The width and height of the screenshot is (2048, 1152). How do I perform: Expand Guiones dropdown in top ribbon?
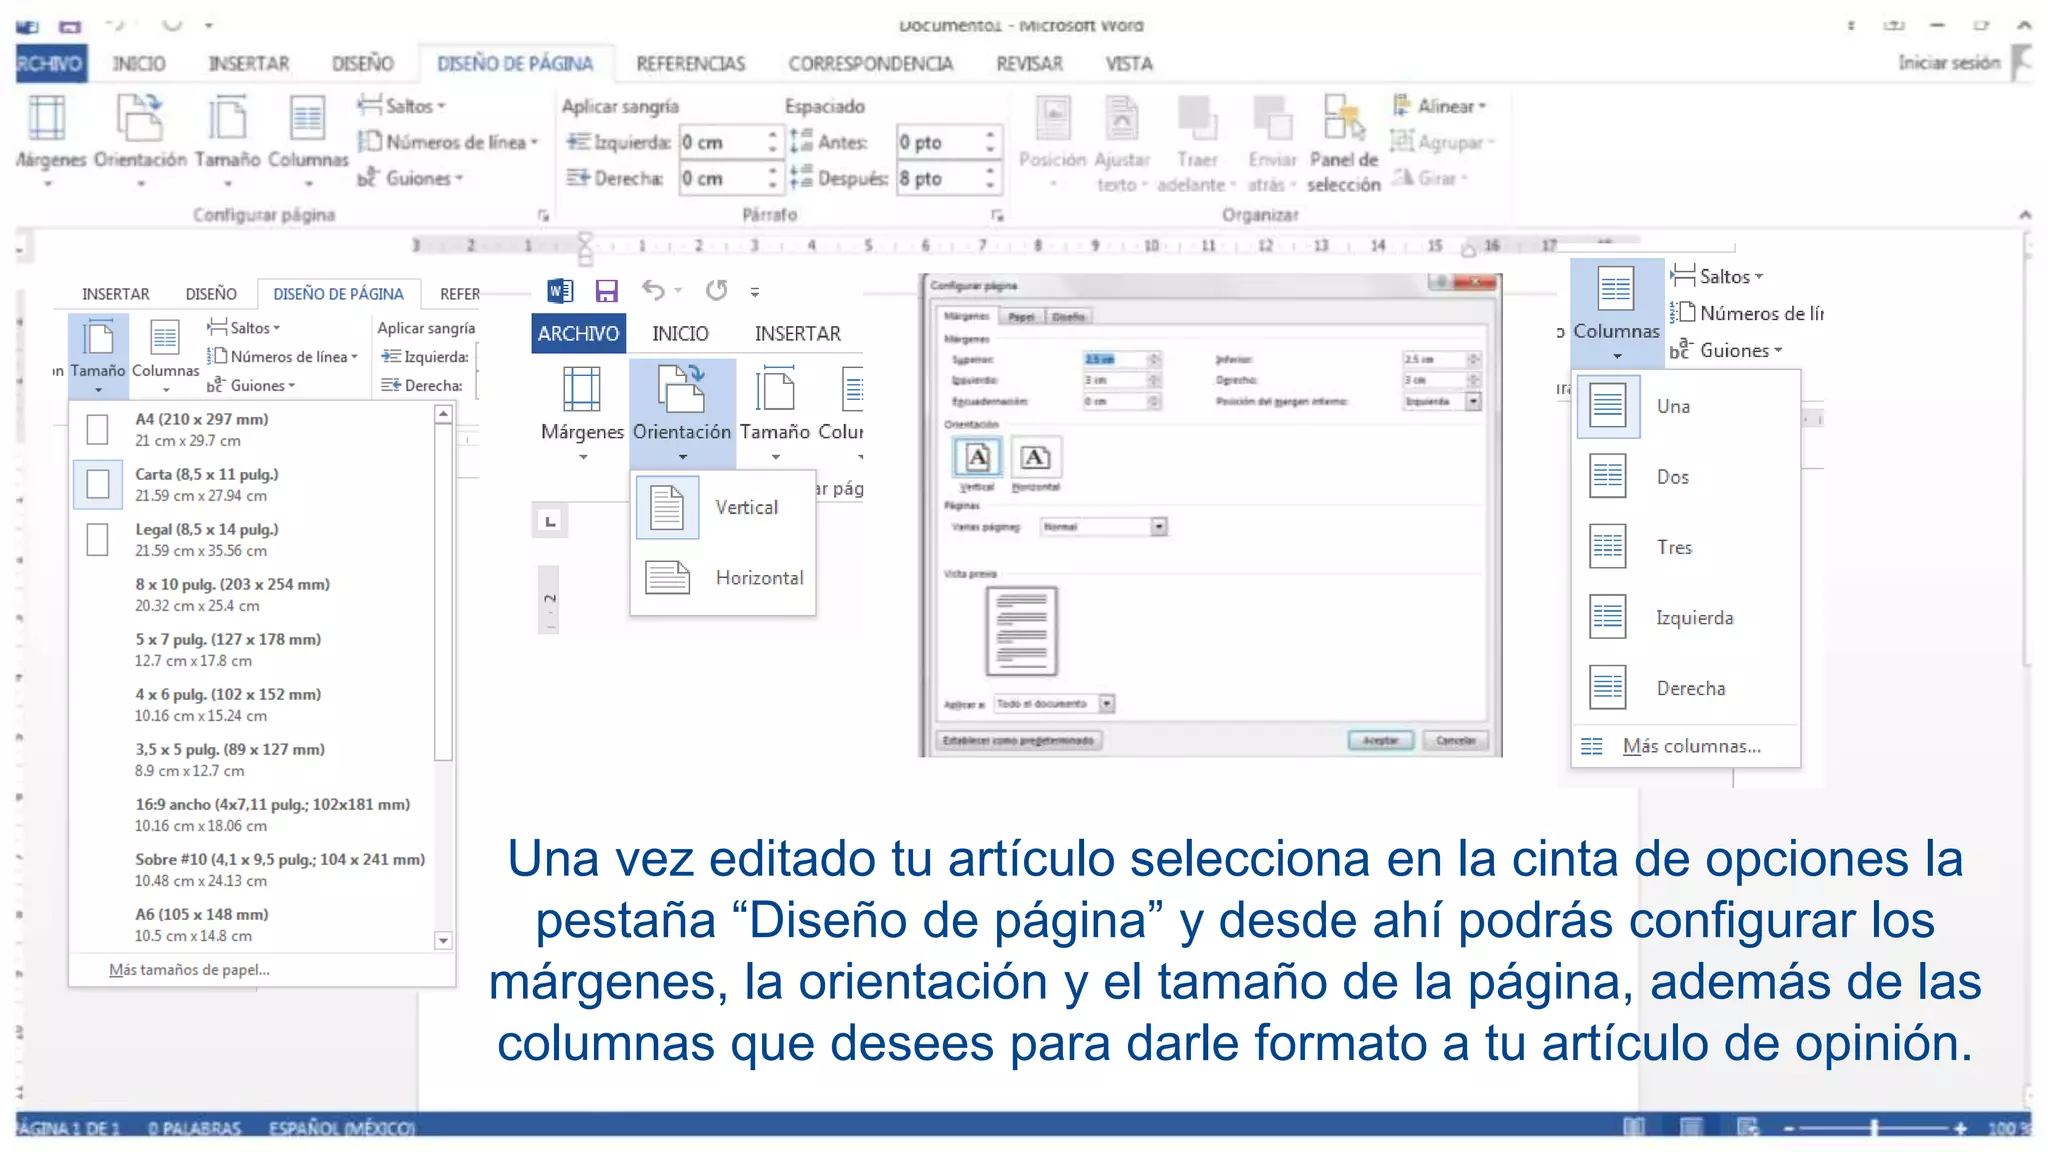pos(411,178)
